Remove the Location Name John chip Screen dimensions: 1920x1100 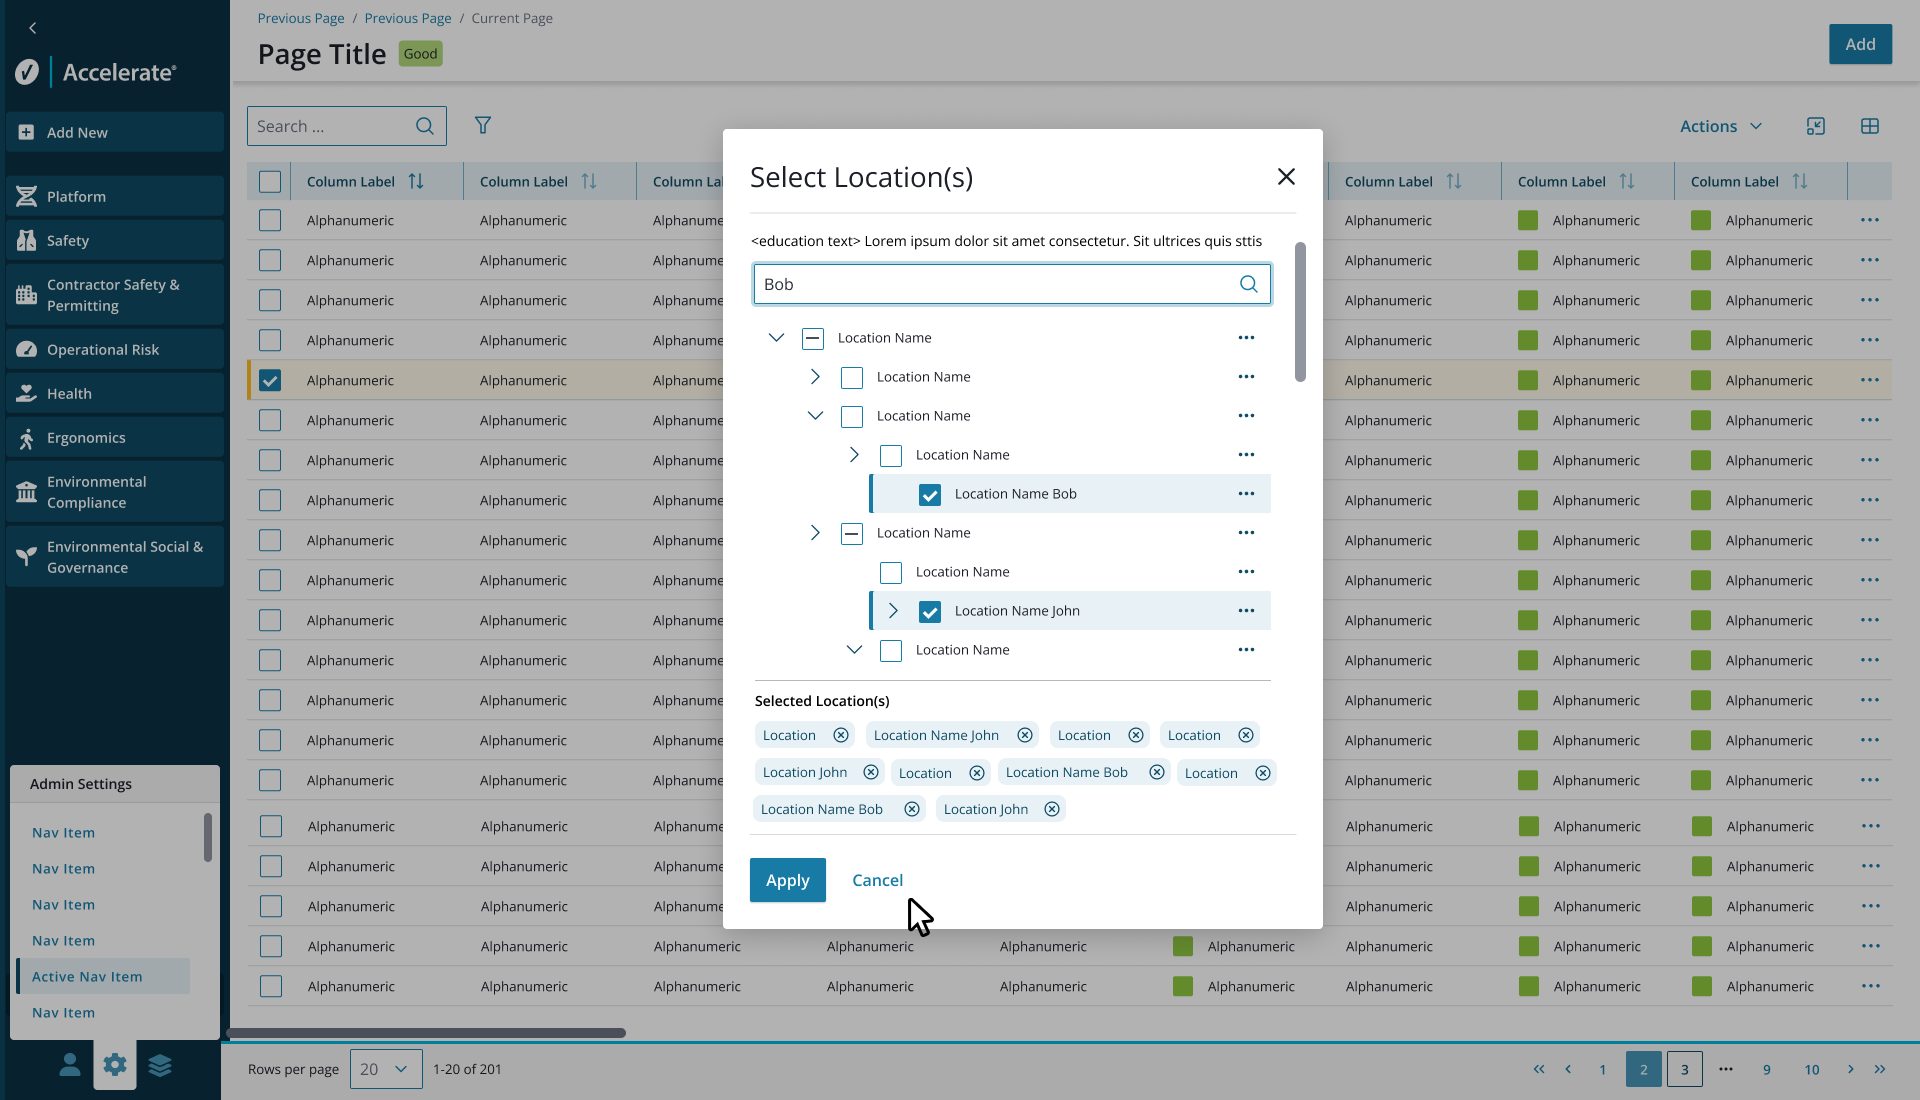(x=1025, y=735)
